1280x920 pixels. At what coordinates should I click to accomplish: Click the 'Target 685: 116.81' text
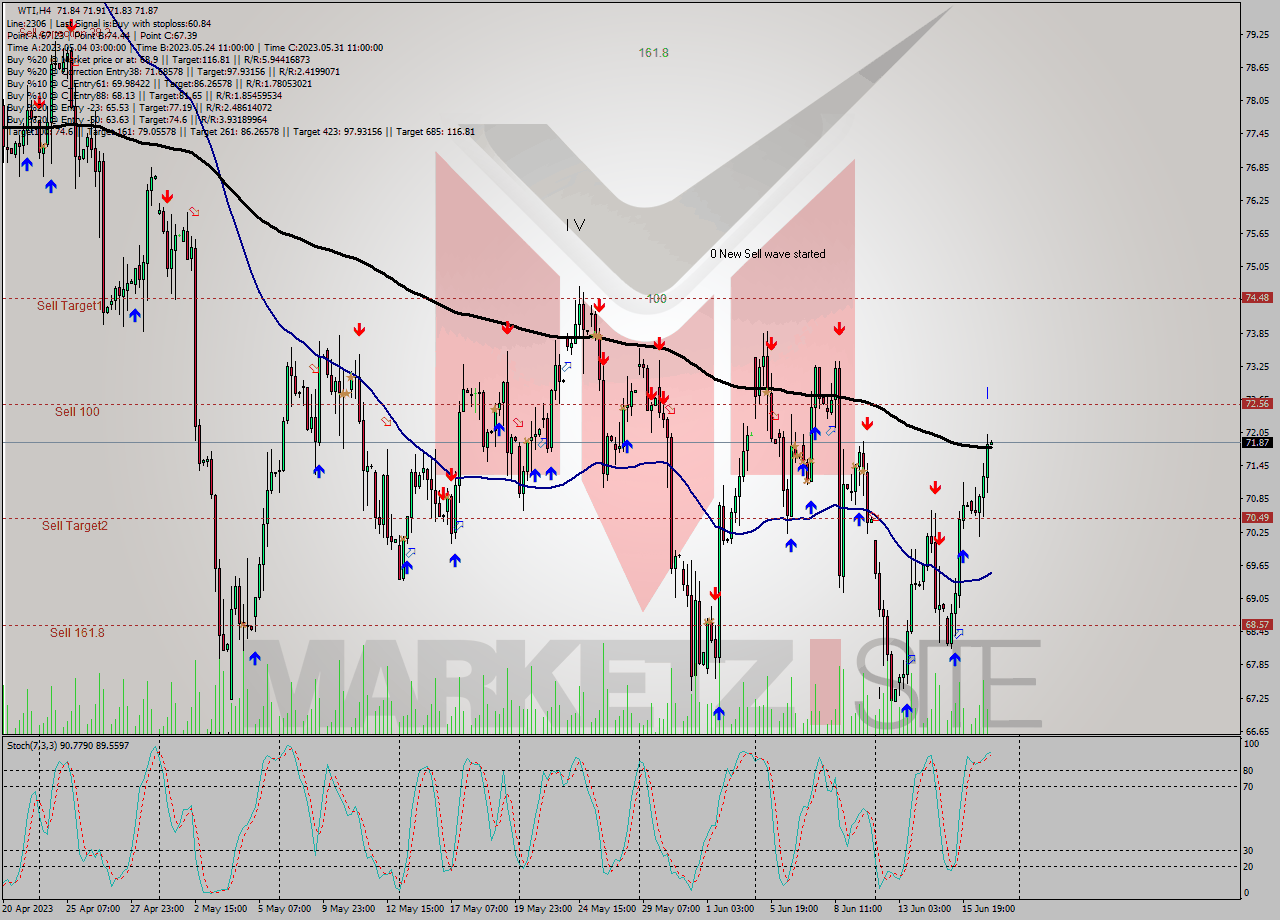pos(435,131)
